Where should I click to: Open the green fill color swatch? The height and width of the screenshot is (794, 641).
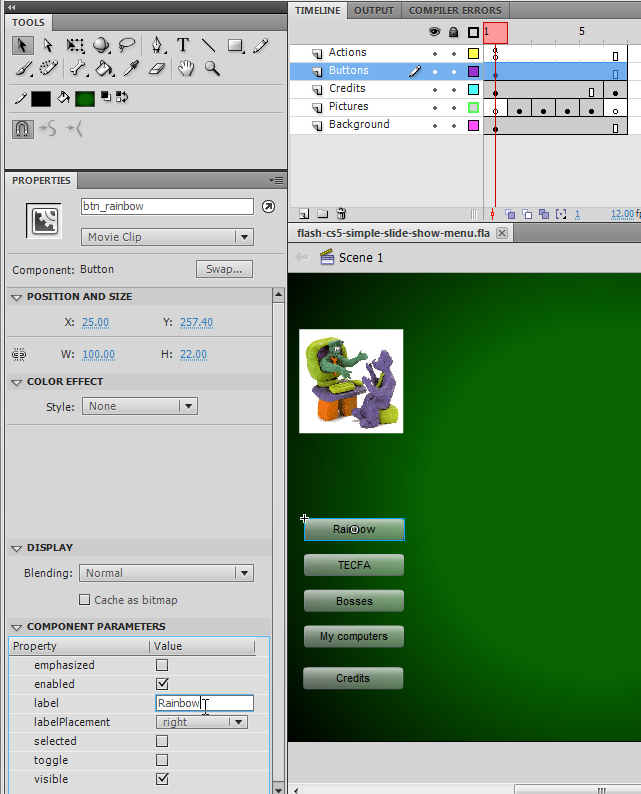coord(85,99)
